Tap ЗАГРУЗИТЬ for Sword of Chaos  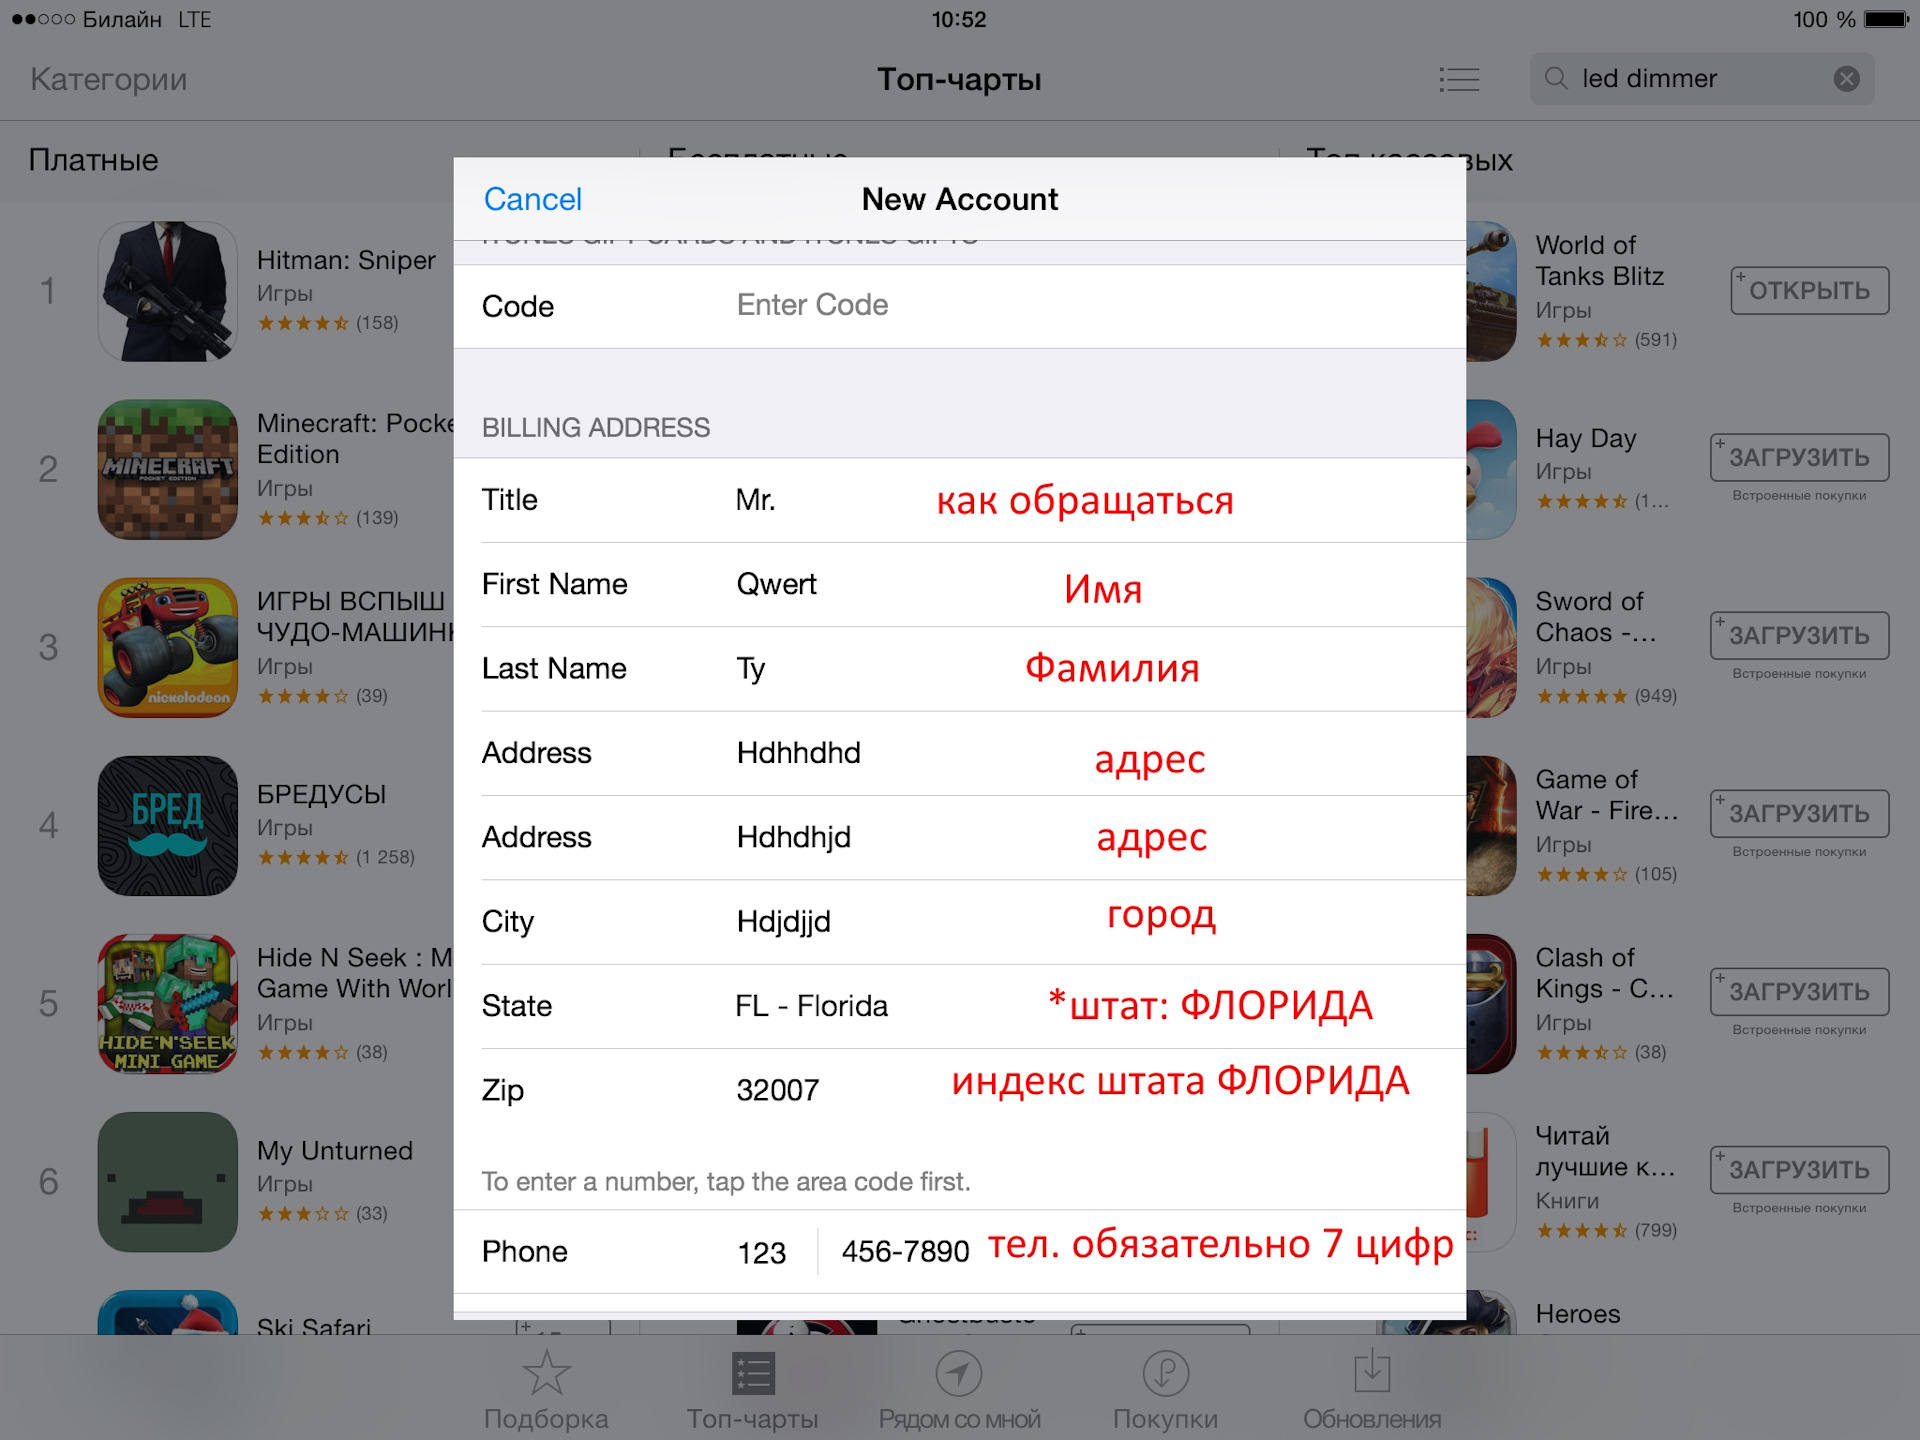[x=1799, y=635]
